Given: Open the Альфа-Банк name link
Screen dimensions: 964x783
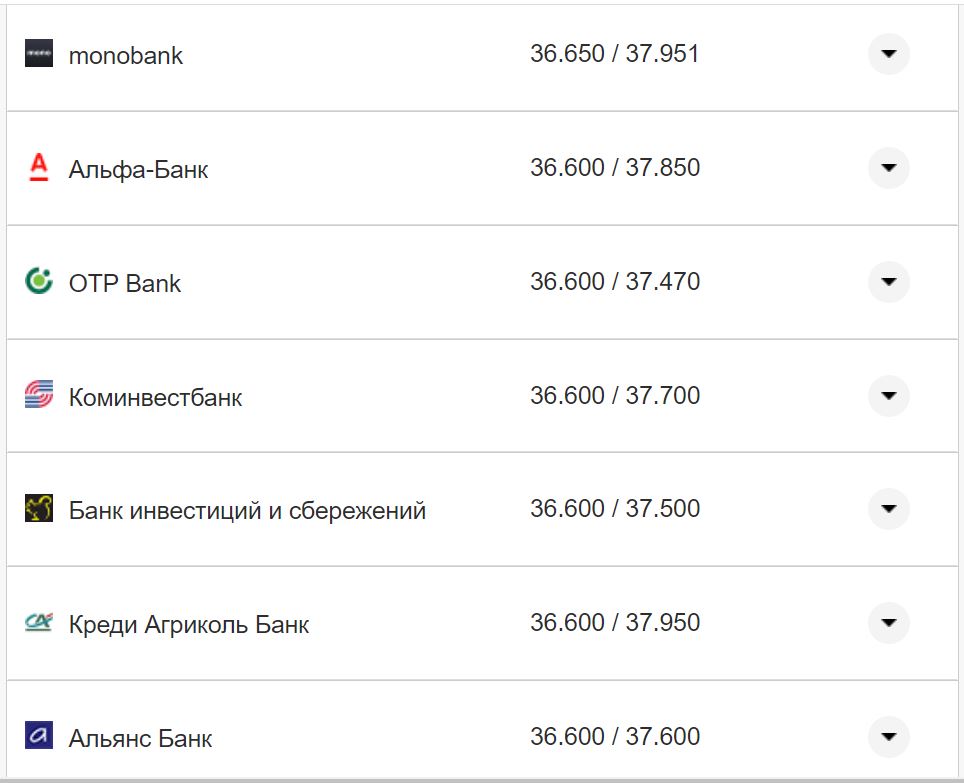Looking at the screenshot, I should coord(138,170).
